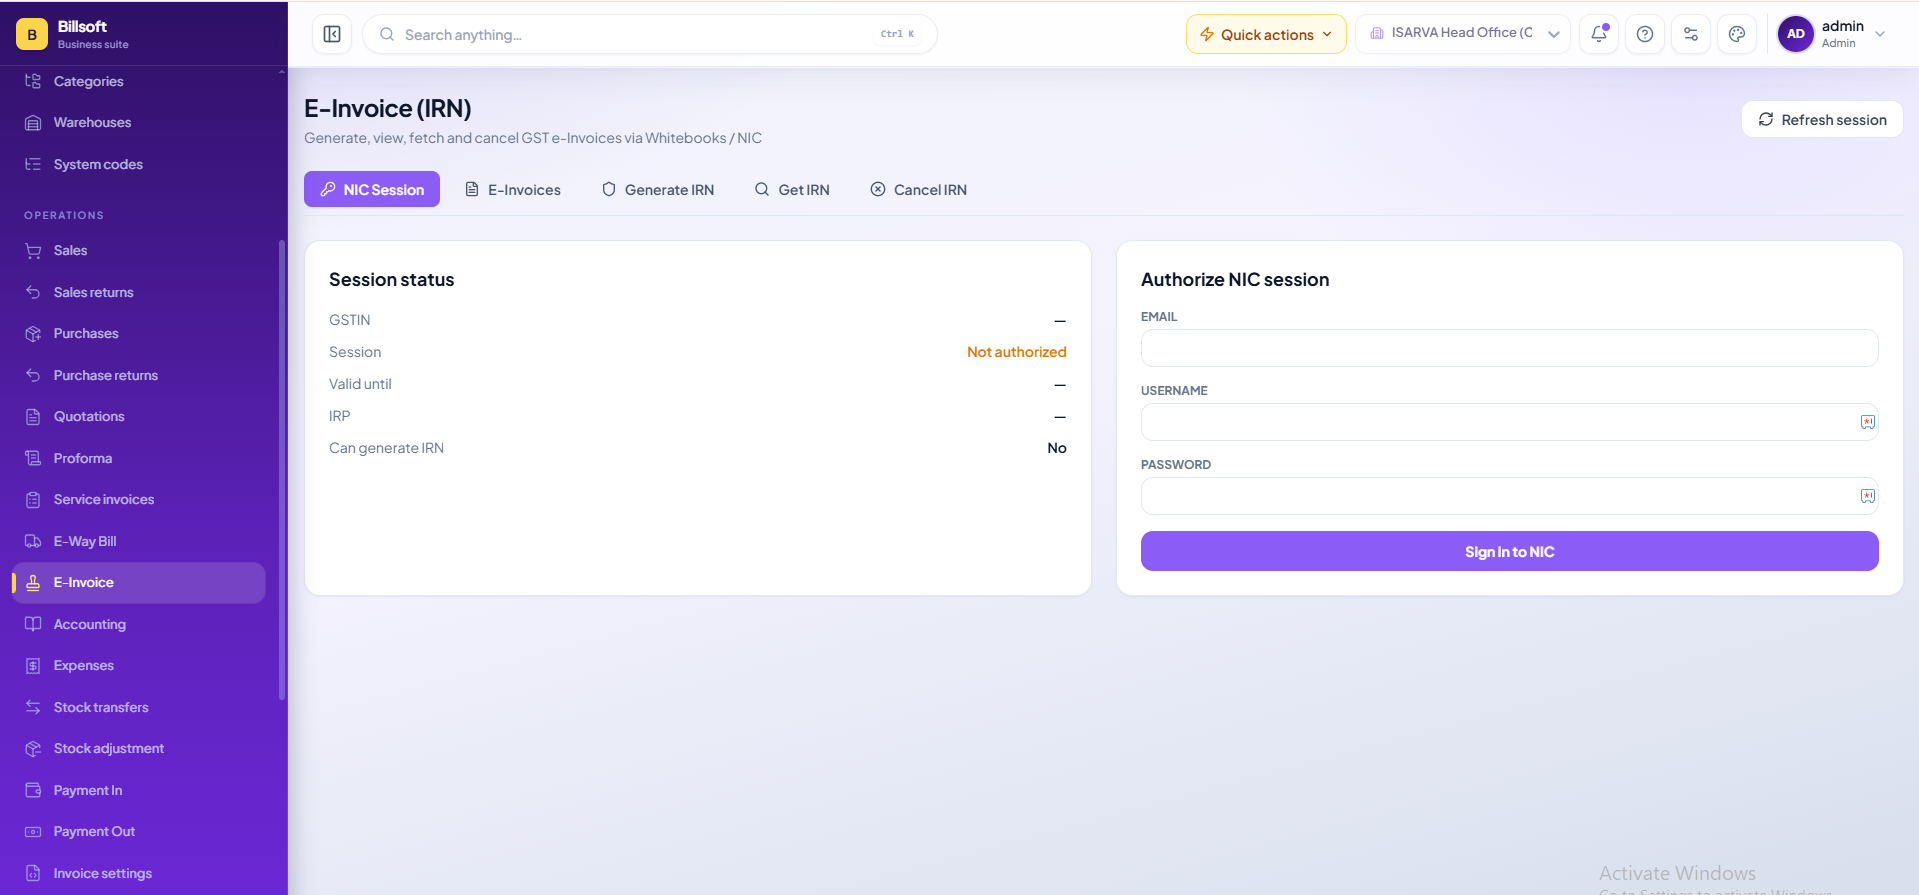This screenshot has width=1919, height=895.
Task: Open the help question mark icon
Action: (1645, 34)
